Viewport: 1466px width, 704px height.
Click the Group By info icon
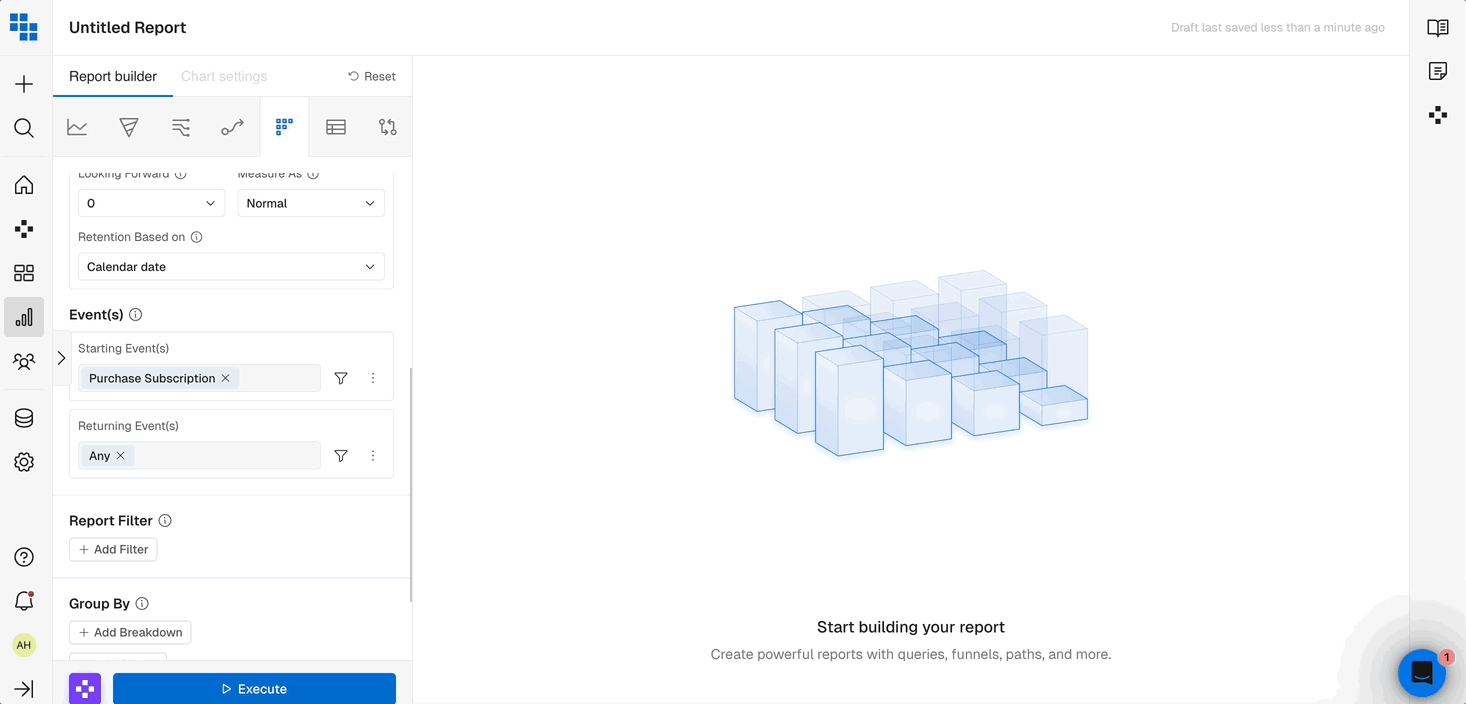pos(142,603)
